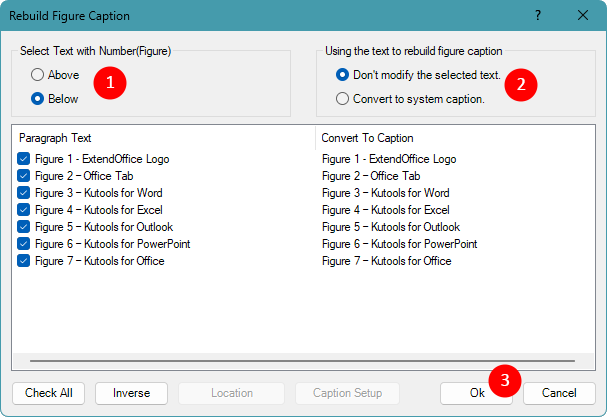Click the Paragraph Text column header
The height and width of the screenshot is (417, 607).
[164, 138]
